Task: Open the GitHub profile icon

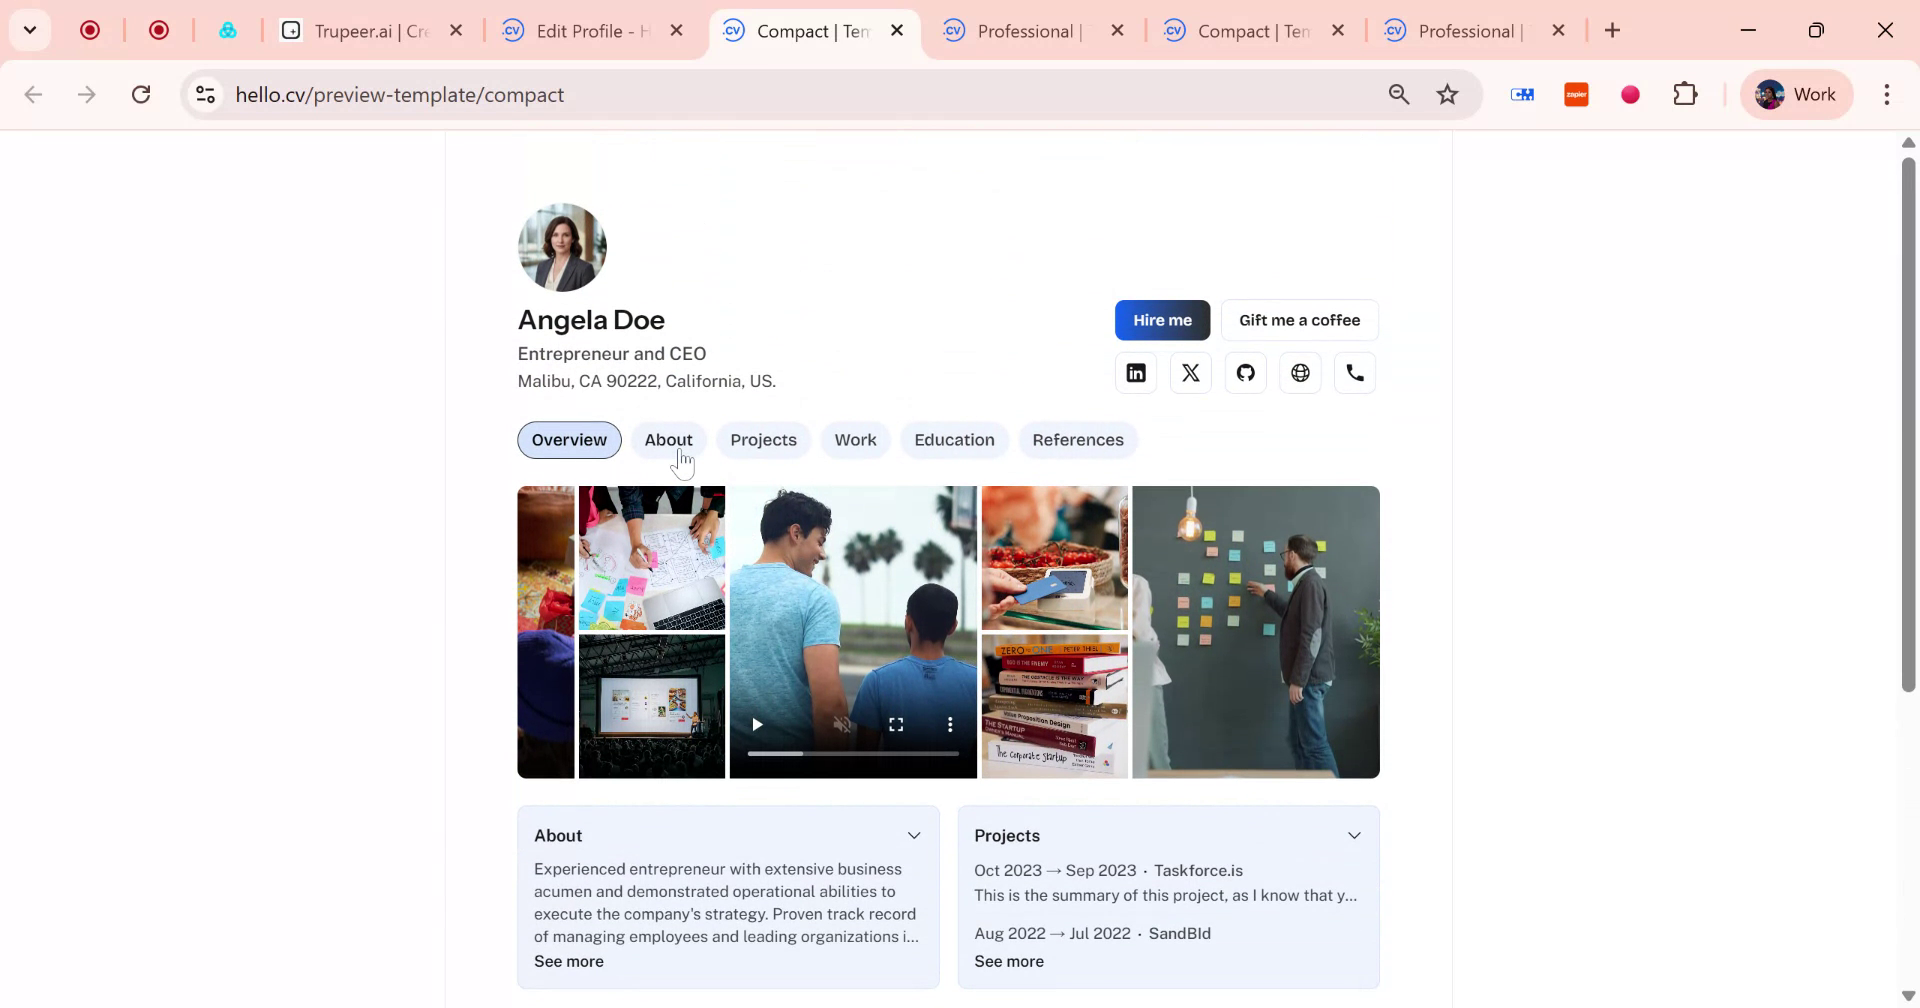Action: pyautogui.click(x=1245, y=372)
